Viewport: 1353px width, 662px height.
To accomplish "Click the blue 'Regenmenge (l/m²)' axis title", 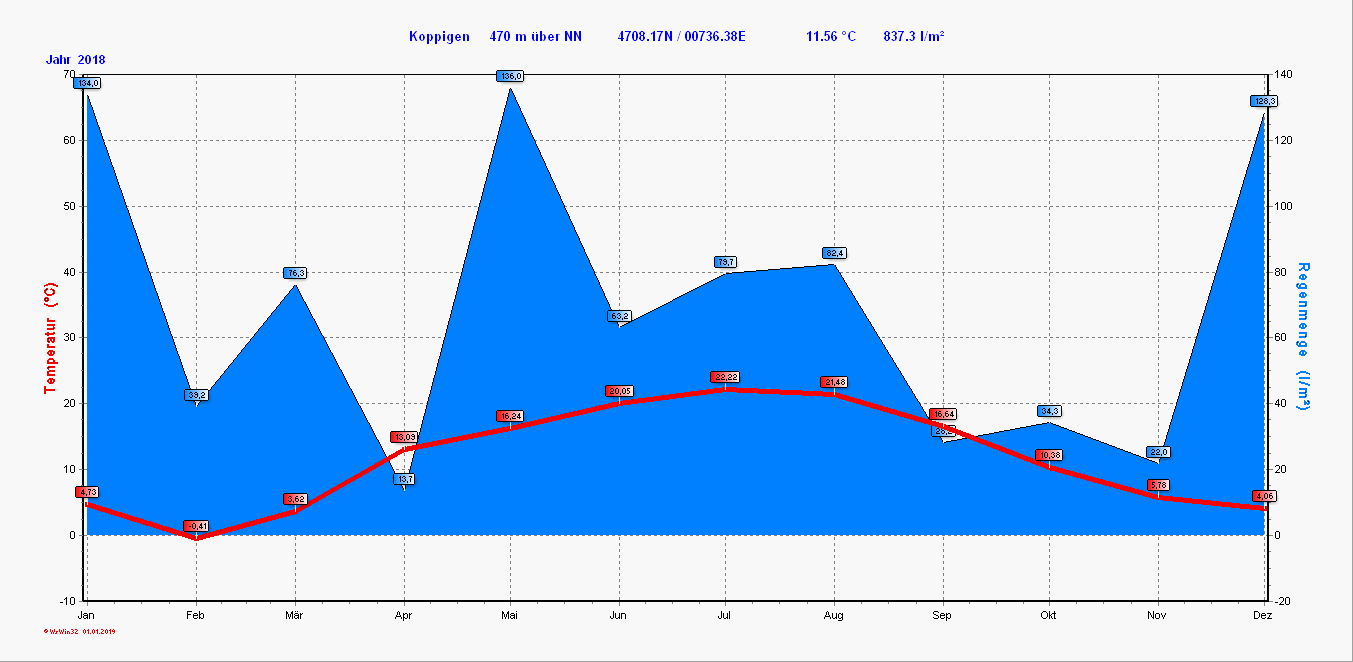I will (x=1302, y=336).
